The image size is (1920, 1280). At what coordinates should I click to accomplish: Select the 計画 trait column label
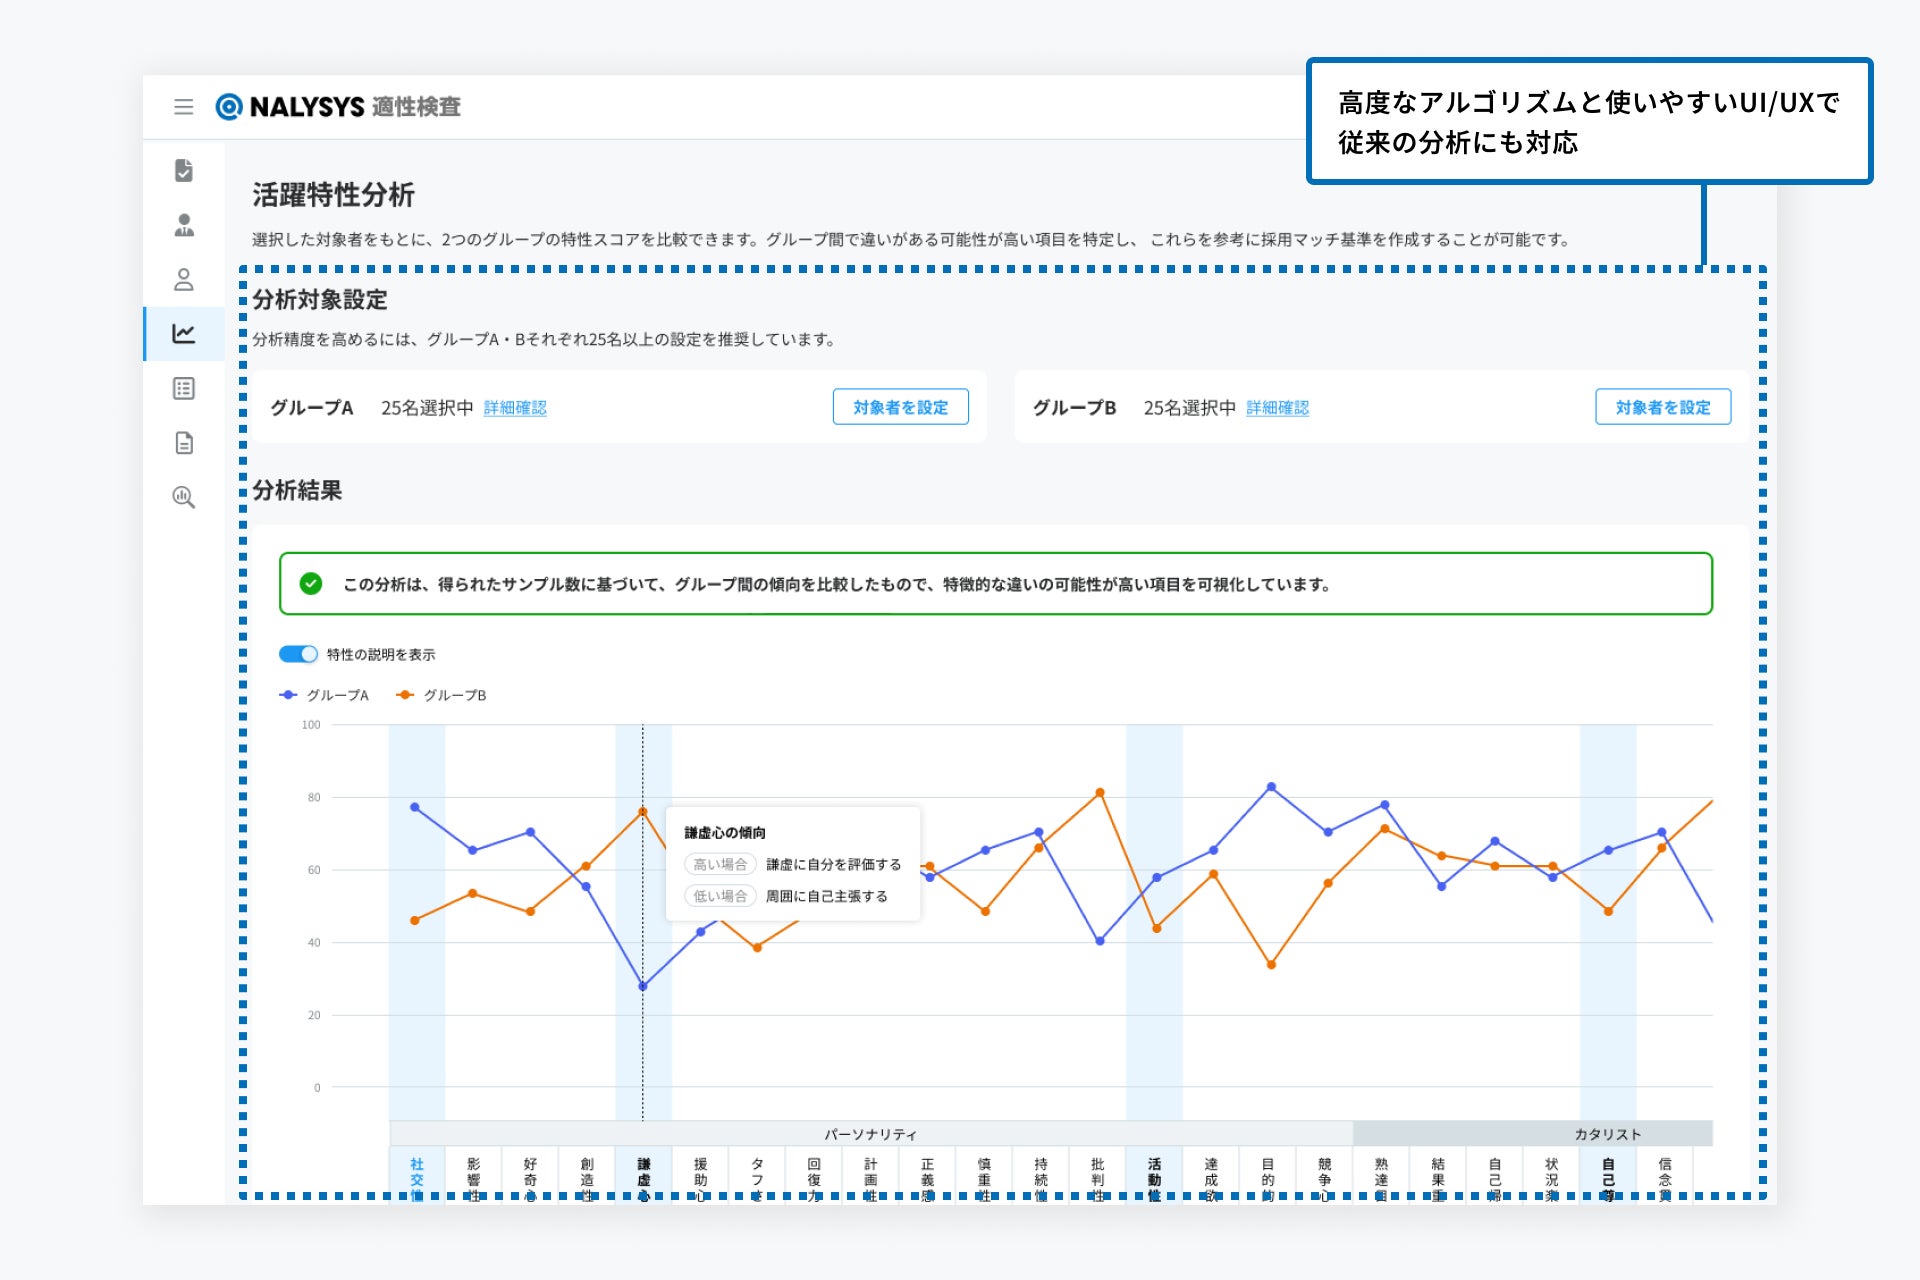coord(871,1178)
